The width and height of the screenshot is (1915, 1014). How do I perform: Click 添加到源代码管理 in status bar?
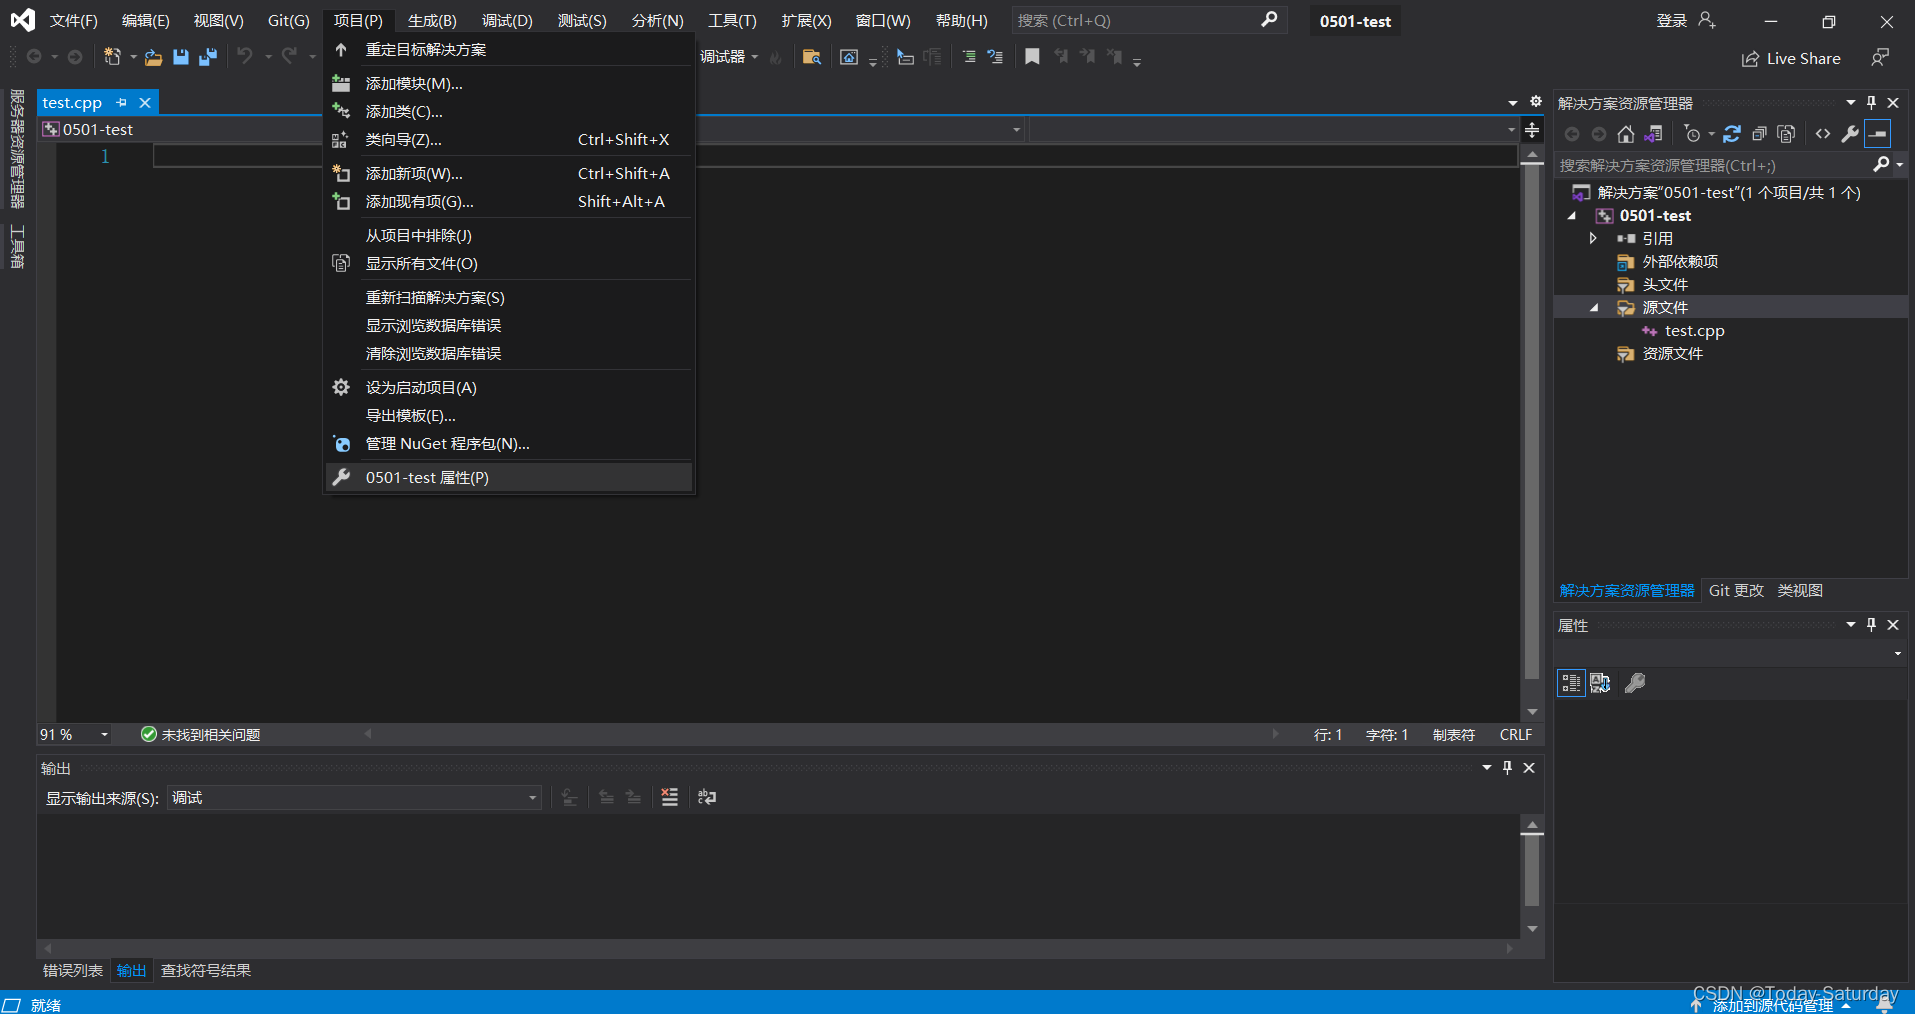click(x=1772, y=1005)
